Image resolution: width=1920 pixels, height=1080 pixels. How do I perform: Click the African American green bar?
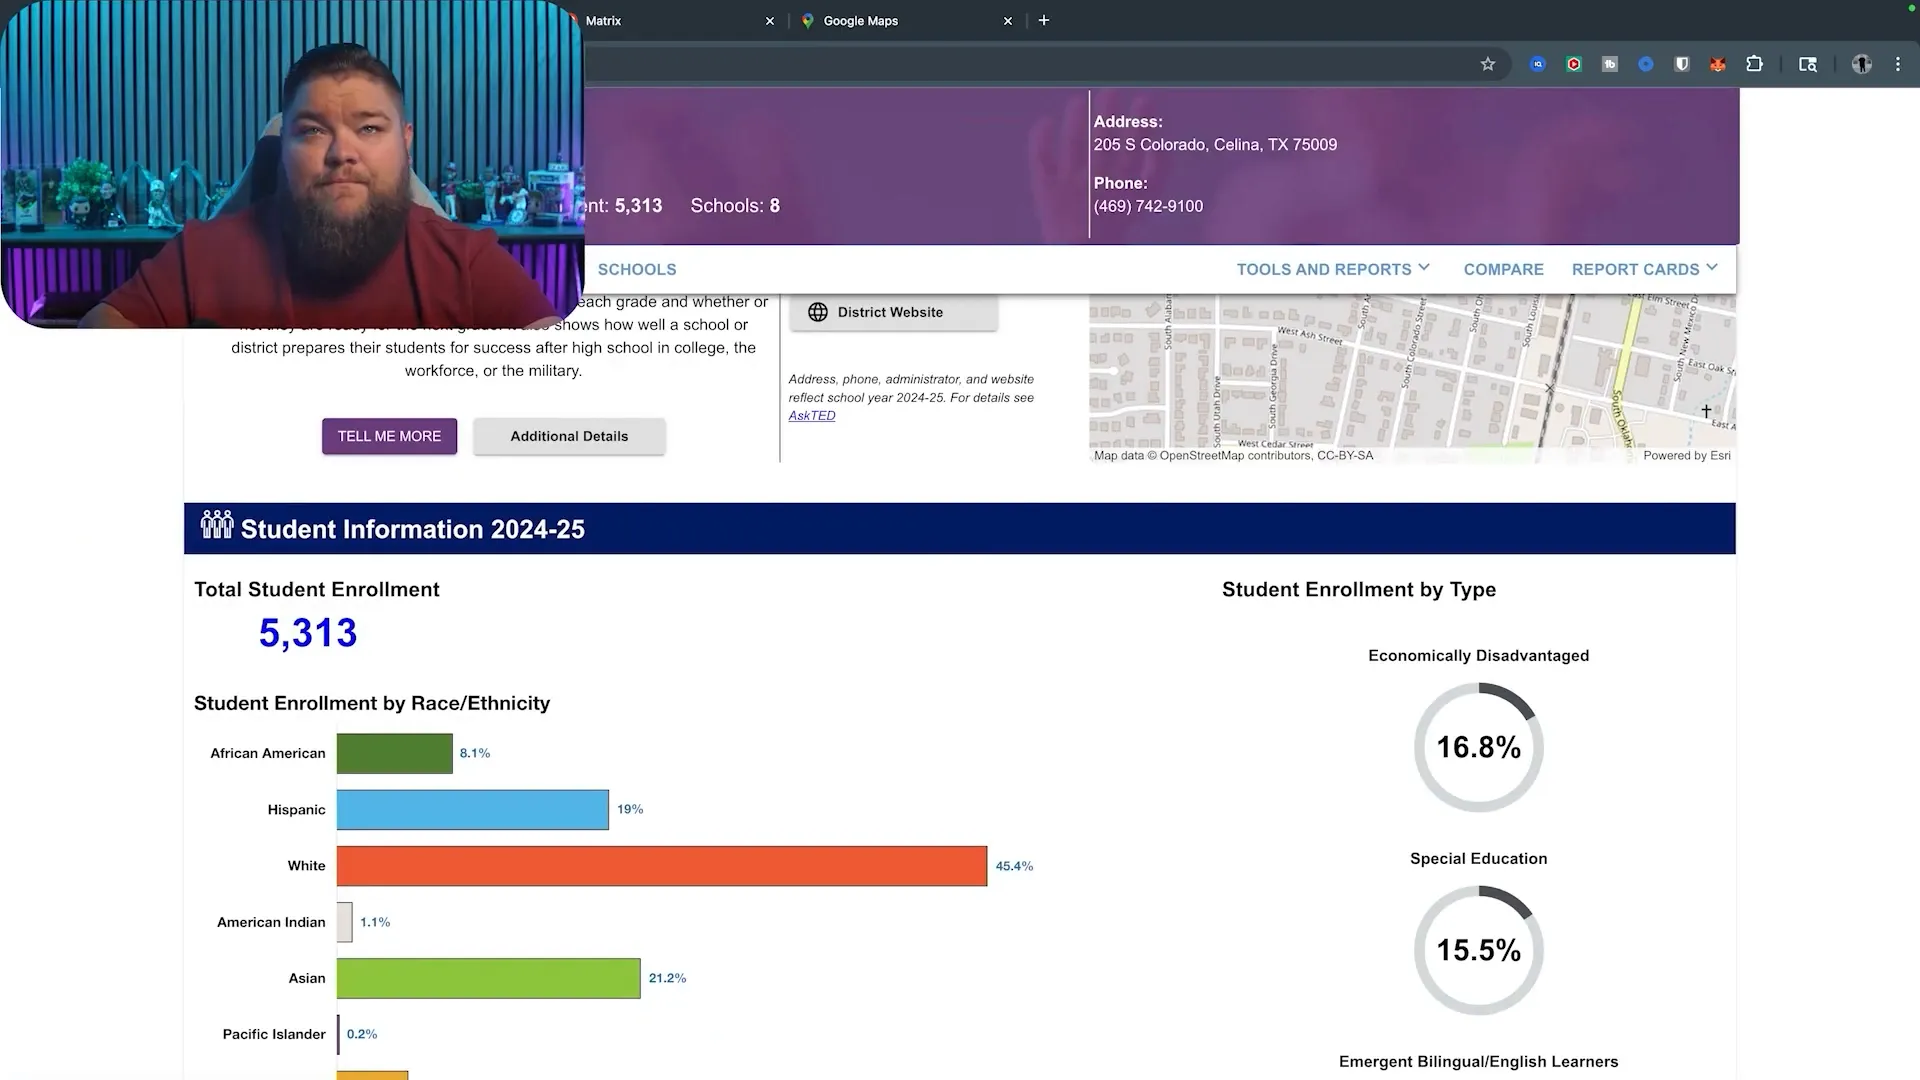[394, 753]
